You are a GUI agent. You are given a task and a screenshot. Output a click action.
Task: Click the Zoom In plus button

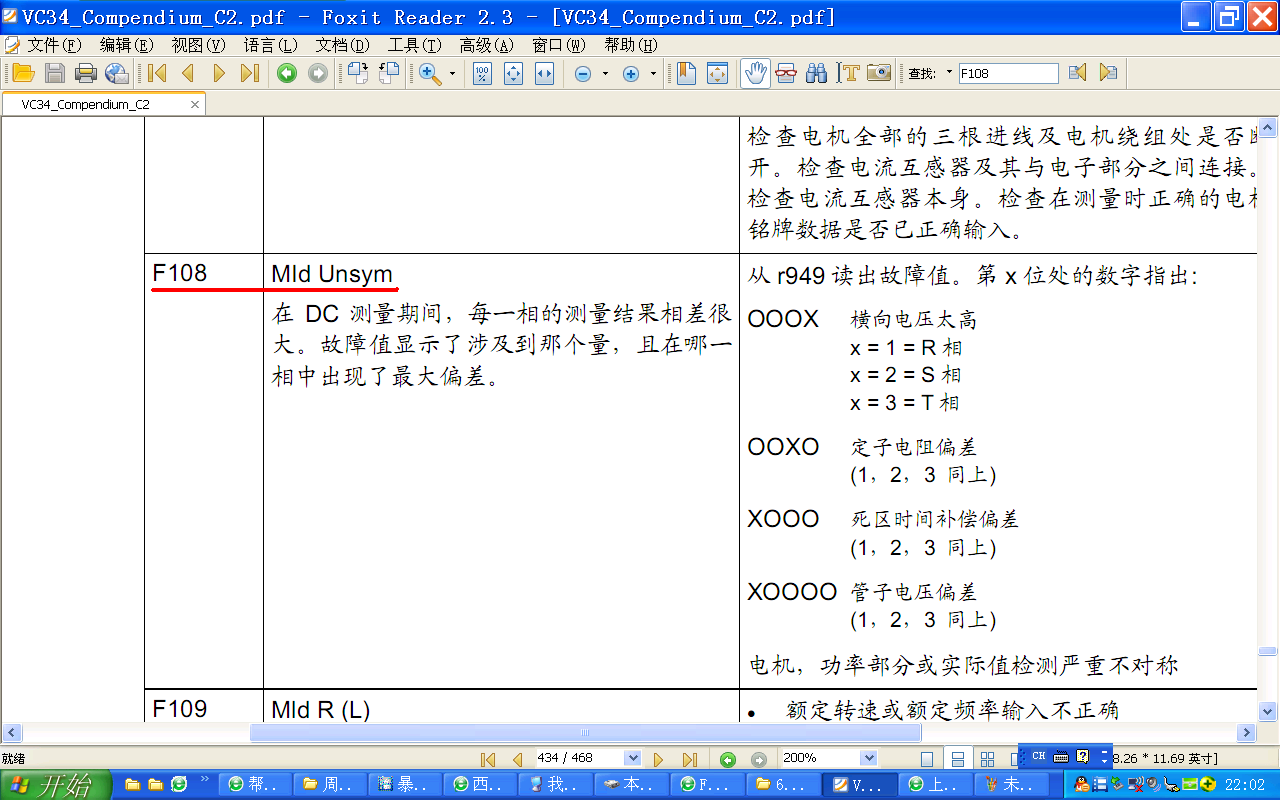pyautogui.click(x=631, y=73)
